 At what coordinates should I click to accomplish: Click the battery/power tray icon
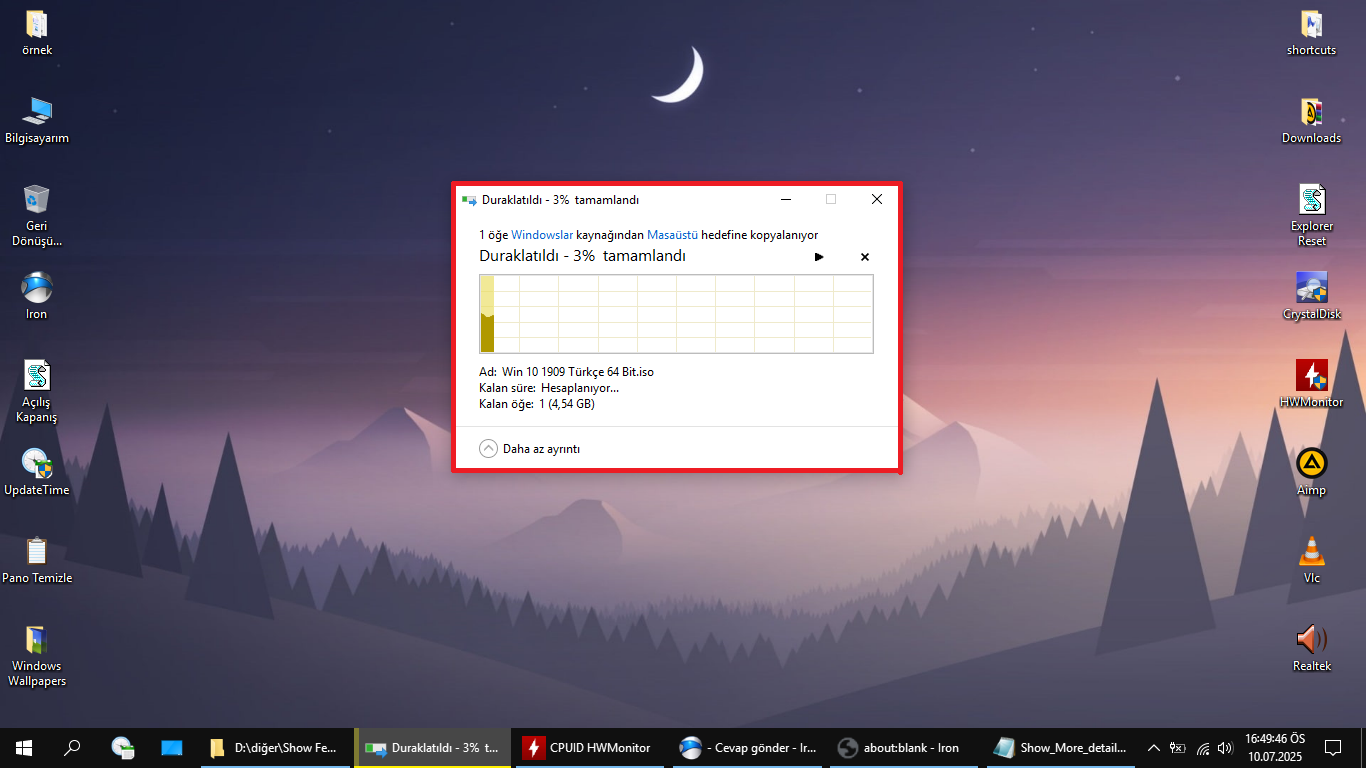(x=1178, y=747)
